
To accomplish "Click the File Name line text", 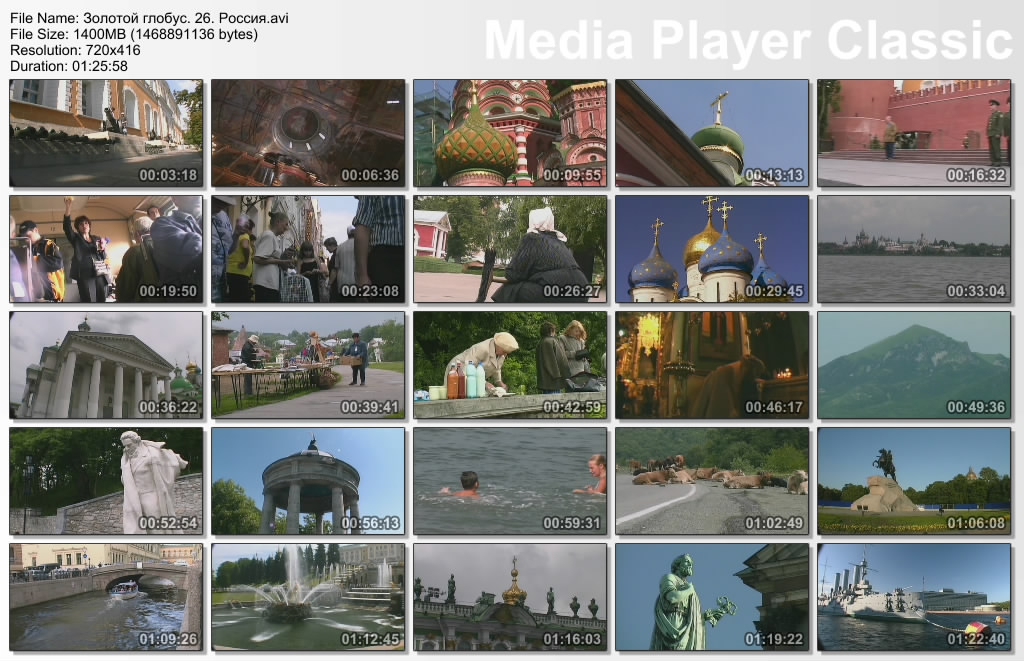I will [x=150, y=18].
